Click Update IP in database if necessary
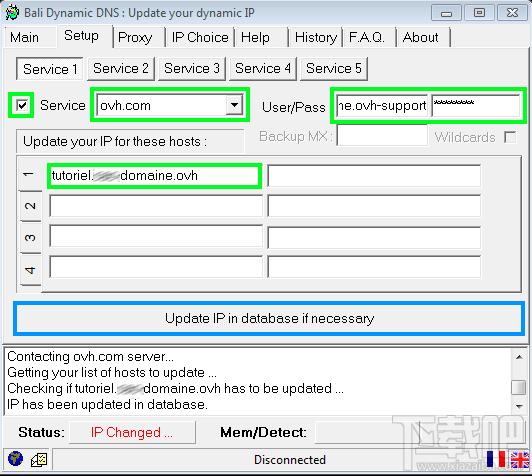 [x=269, y=318]
